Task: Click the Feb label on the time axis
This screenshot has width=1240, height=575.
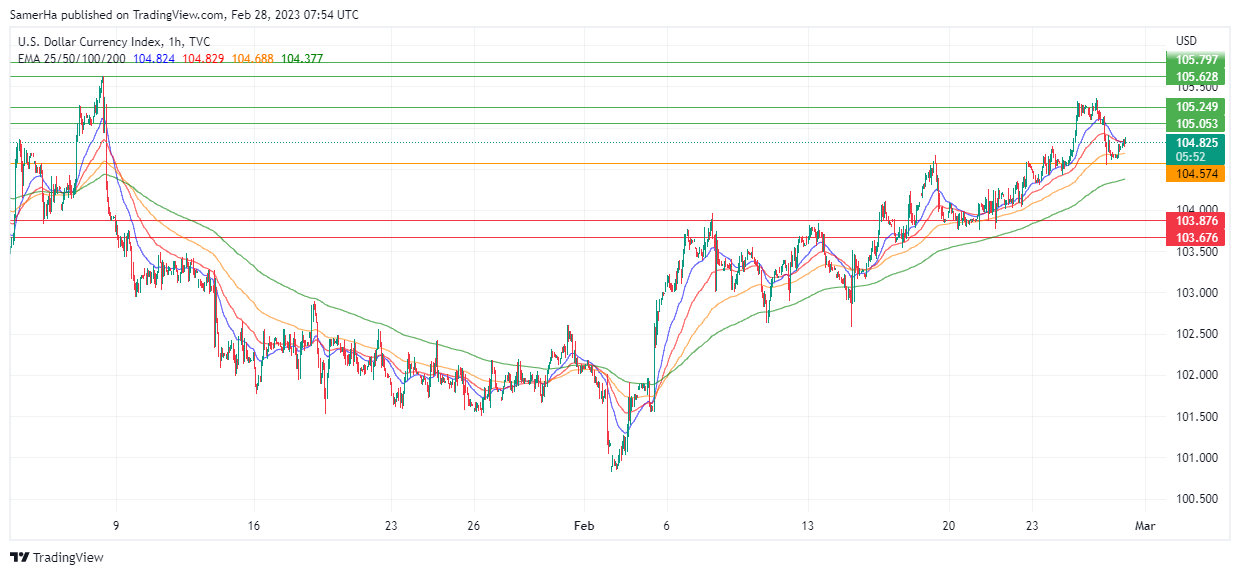Action: click(x=582, y=525)
